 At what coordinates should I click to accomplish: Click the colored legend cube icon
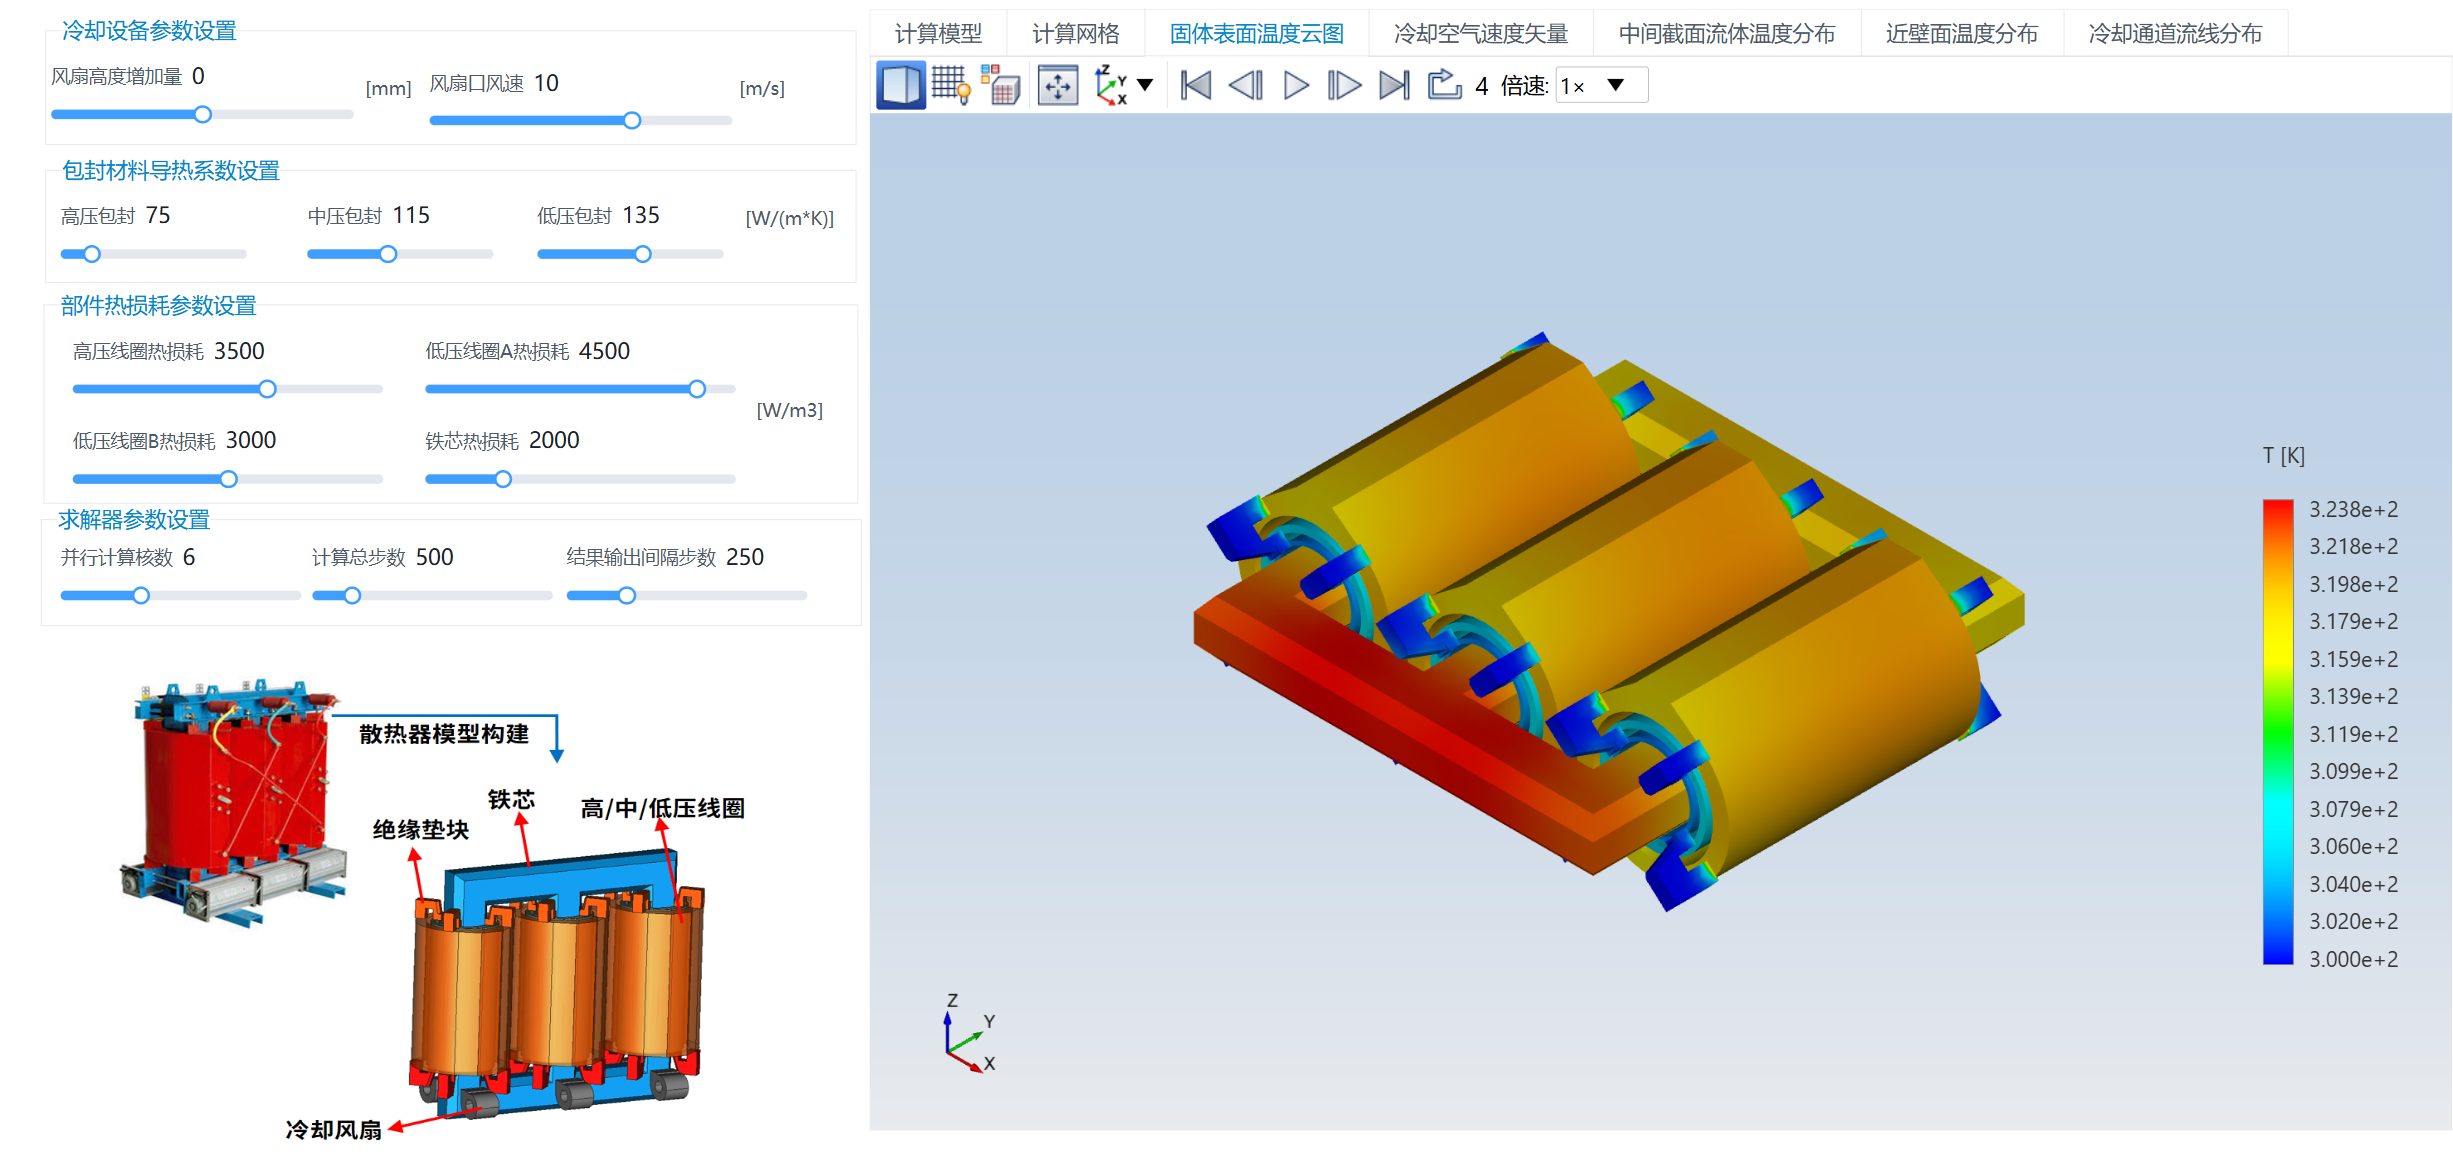1000,86
